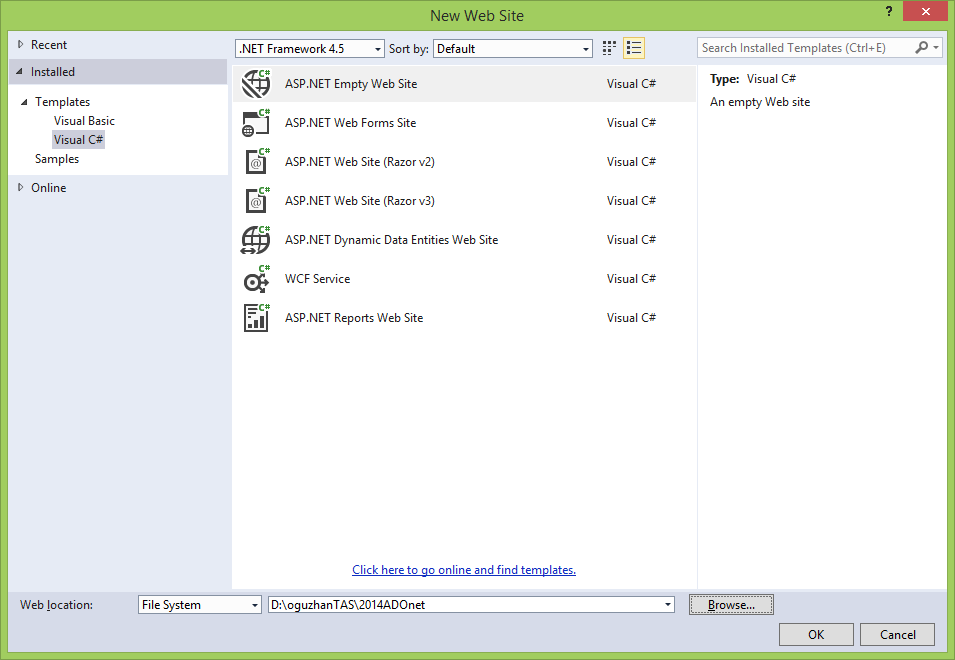Select the Installed category
Viewport: 955px width, 660px height.
(118, 72)
